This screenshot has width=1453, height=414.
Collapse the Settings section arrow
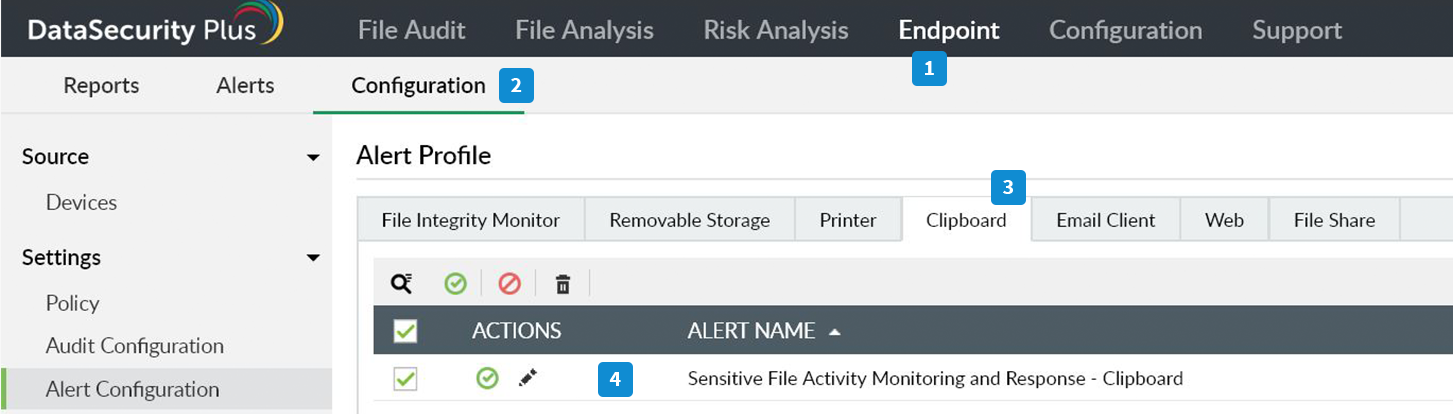[x=313, y=258]
